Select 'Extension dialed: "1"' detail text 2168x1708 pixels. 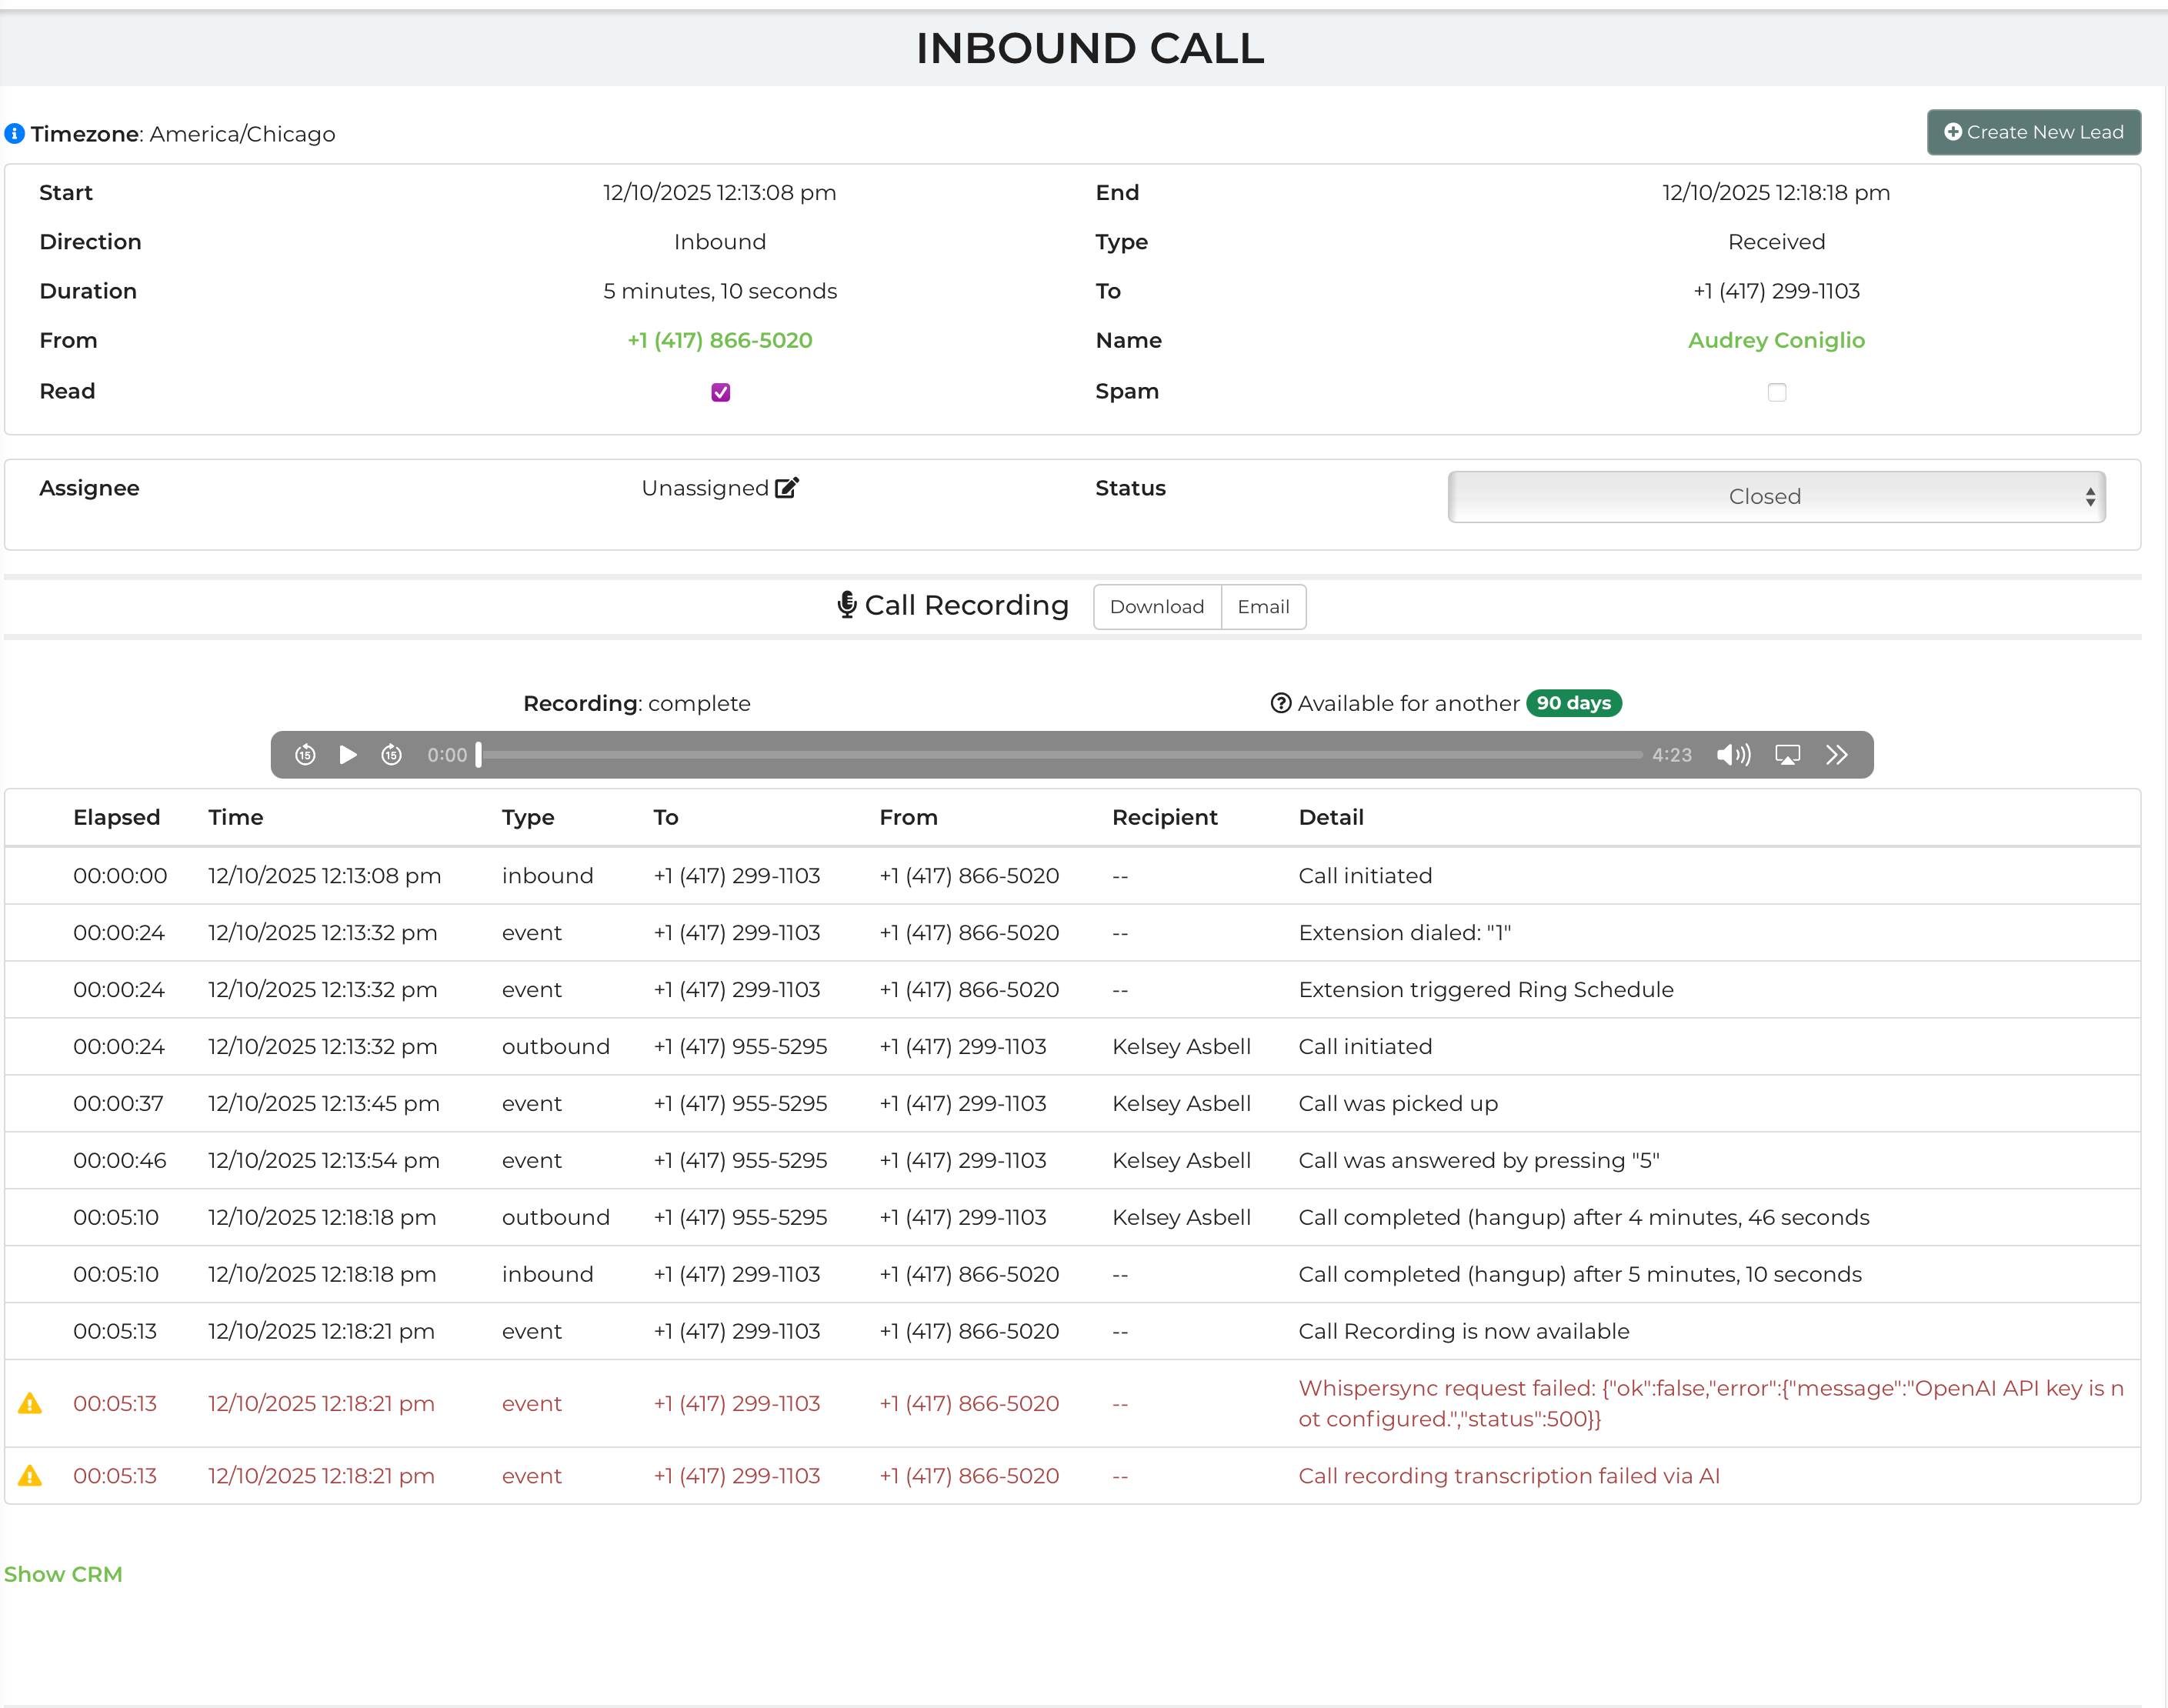[x=1404, y=933]
